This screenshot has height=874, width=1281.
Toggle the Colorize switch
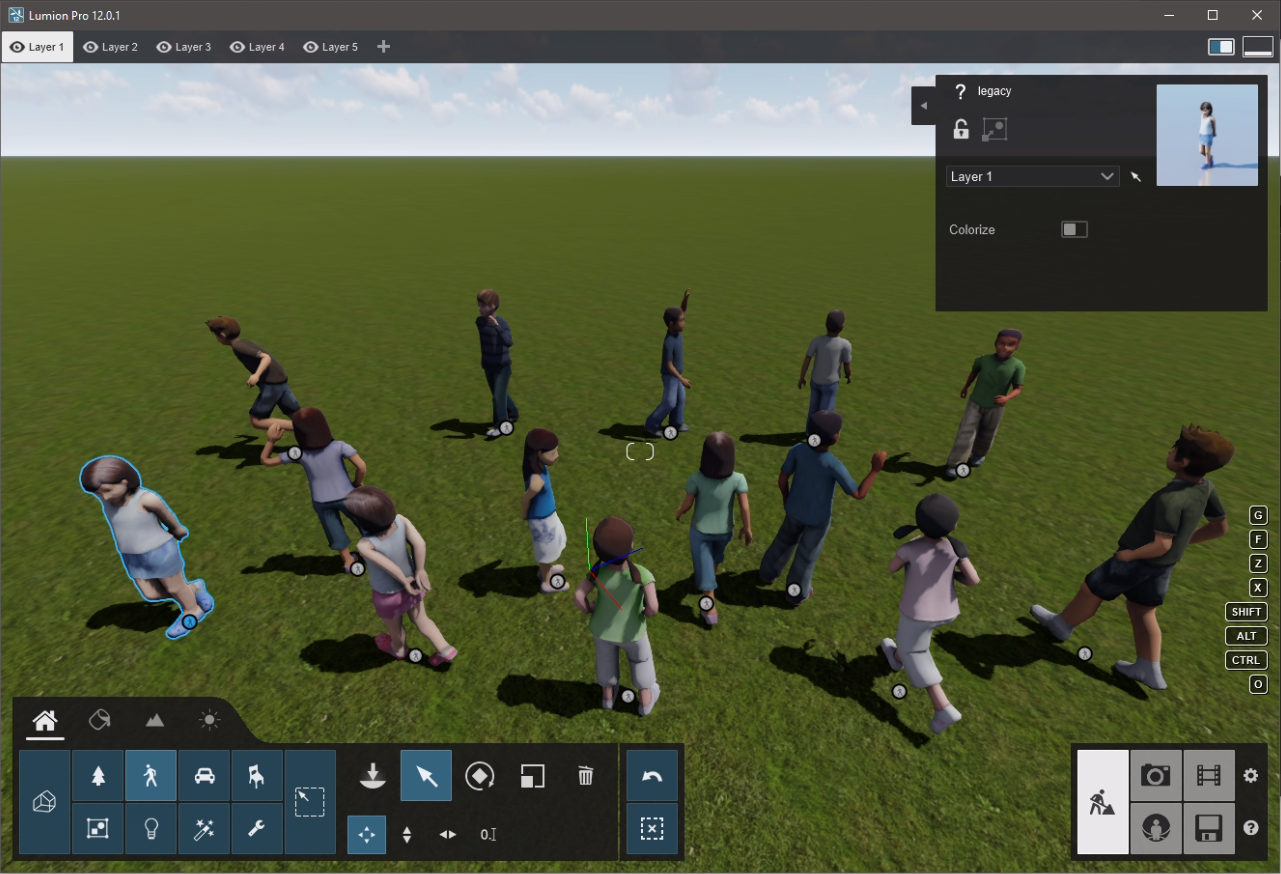[x=1074, y=230]
